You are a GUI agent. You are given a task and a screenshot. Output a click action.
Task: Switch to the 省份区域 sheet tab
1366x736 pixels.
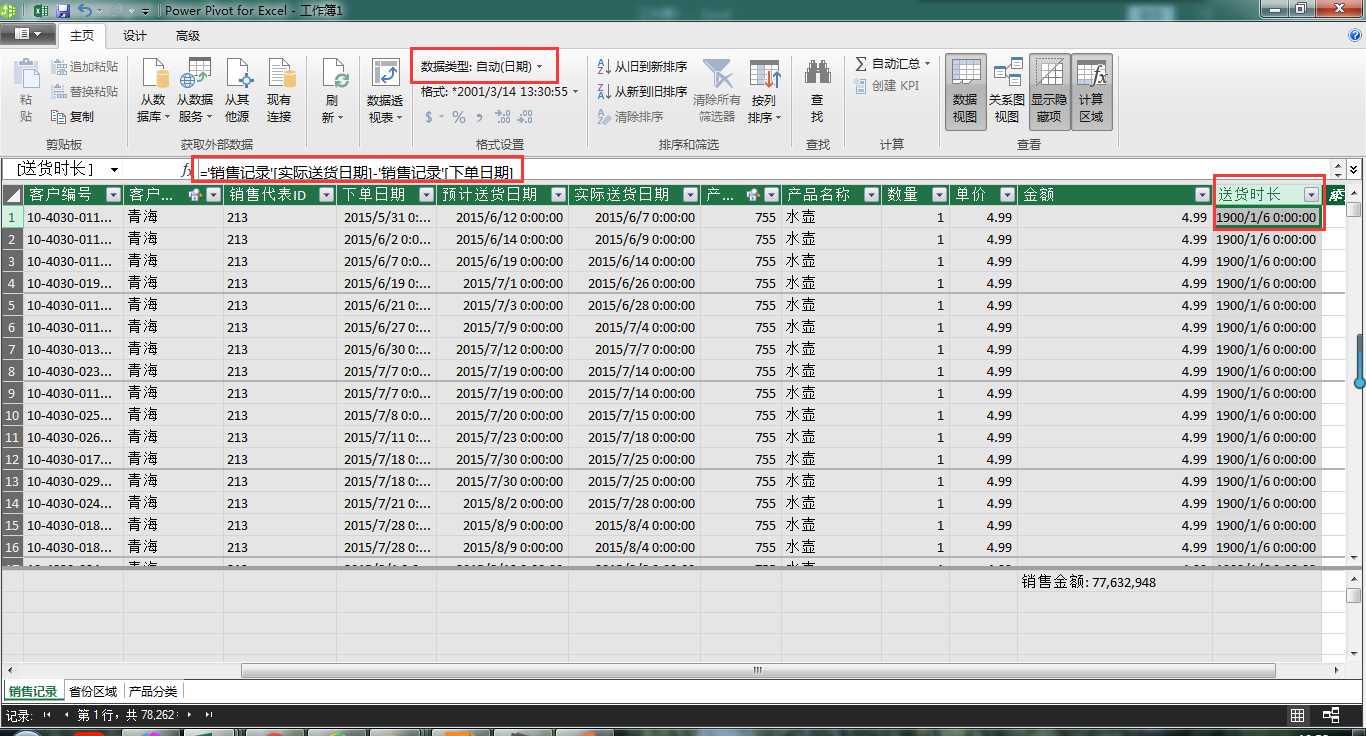(93, 692)
